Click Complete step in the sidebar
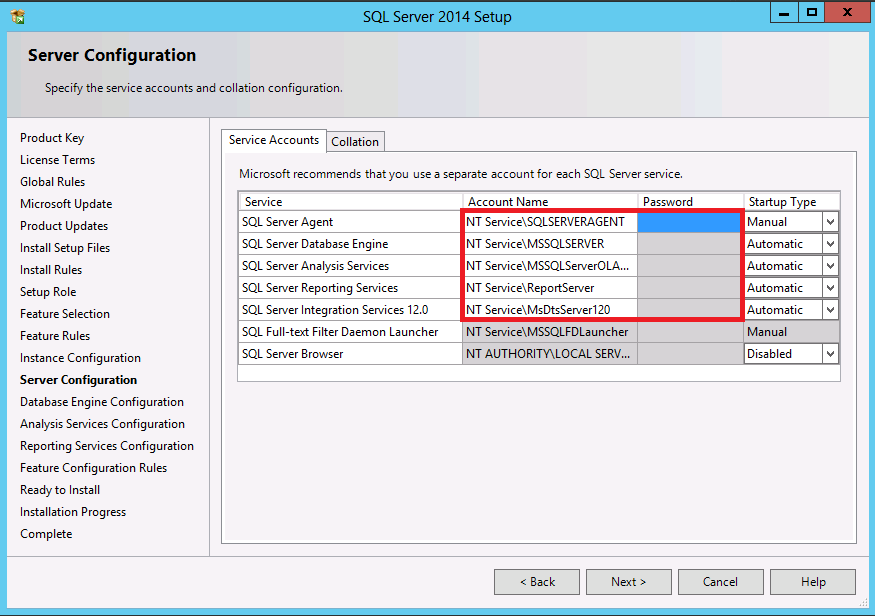875x616 pixels. 46,534
